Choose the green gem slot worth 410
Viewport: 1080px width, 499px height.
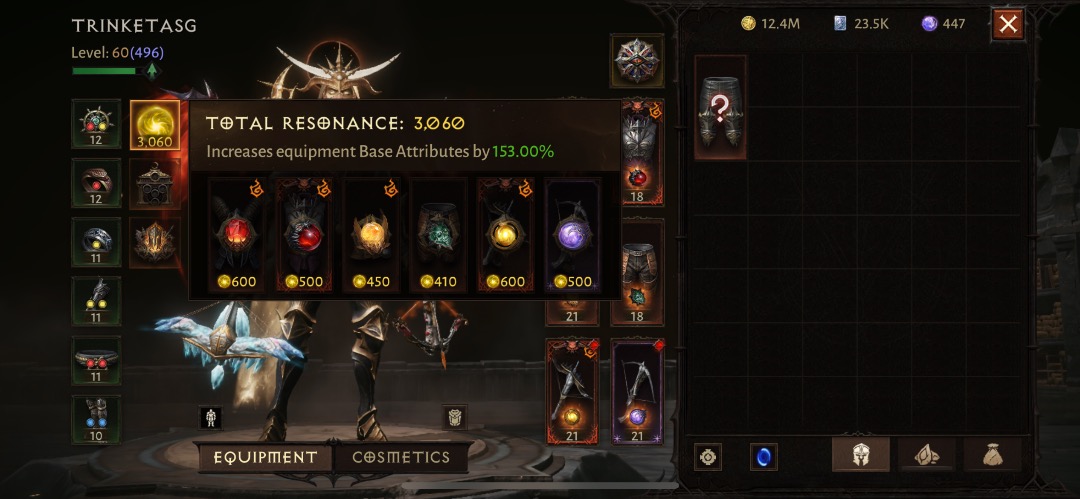tap(438, 235)
